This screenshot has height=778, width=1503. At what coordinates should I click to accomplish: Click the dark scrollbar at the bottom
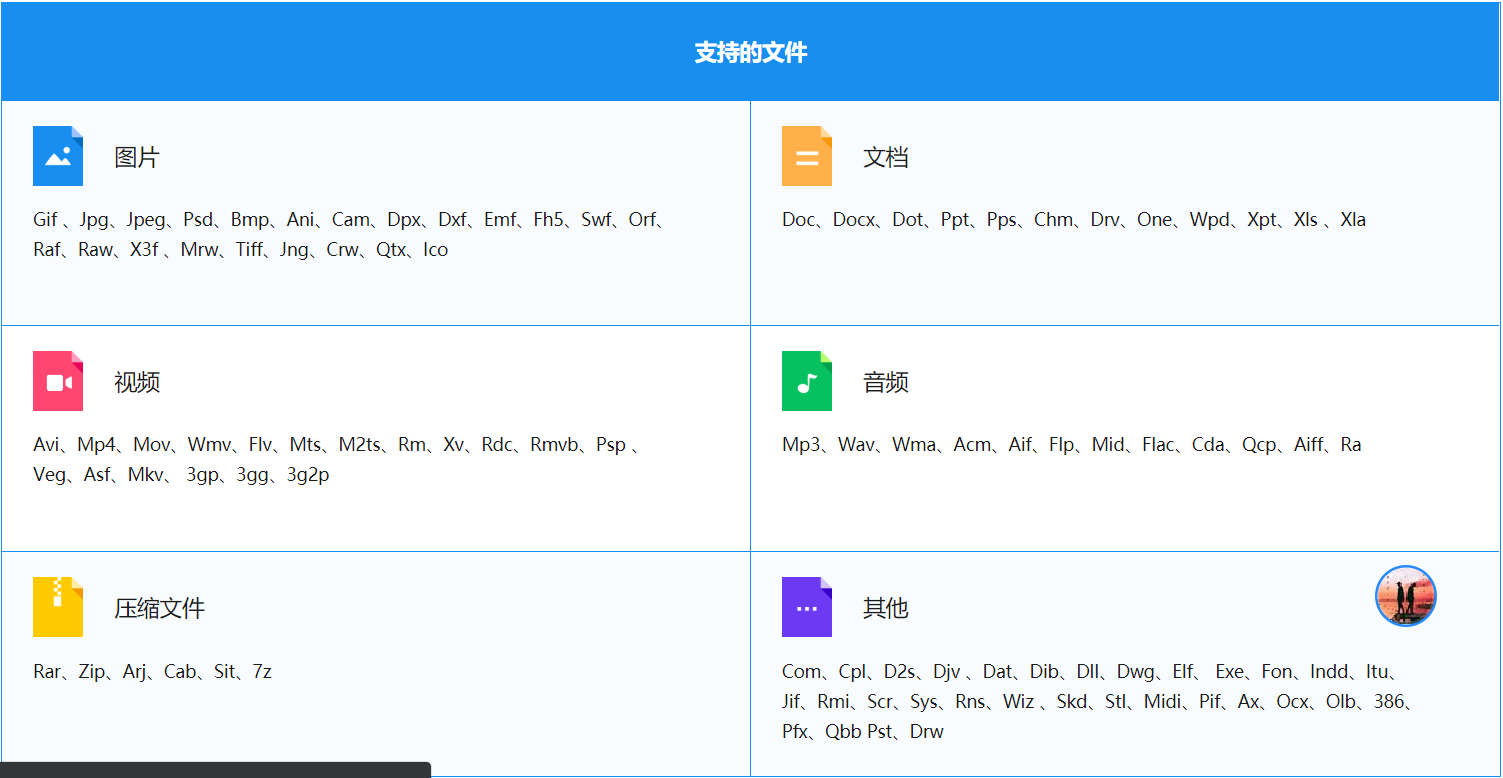[x=215, y=771]
